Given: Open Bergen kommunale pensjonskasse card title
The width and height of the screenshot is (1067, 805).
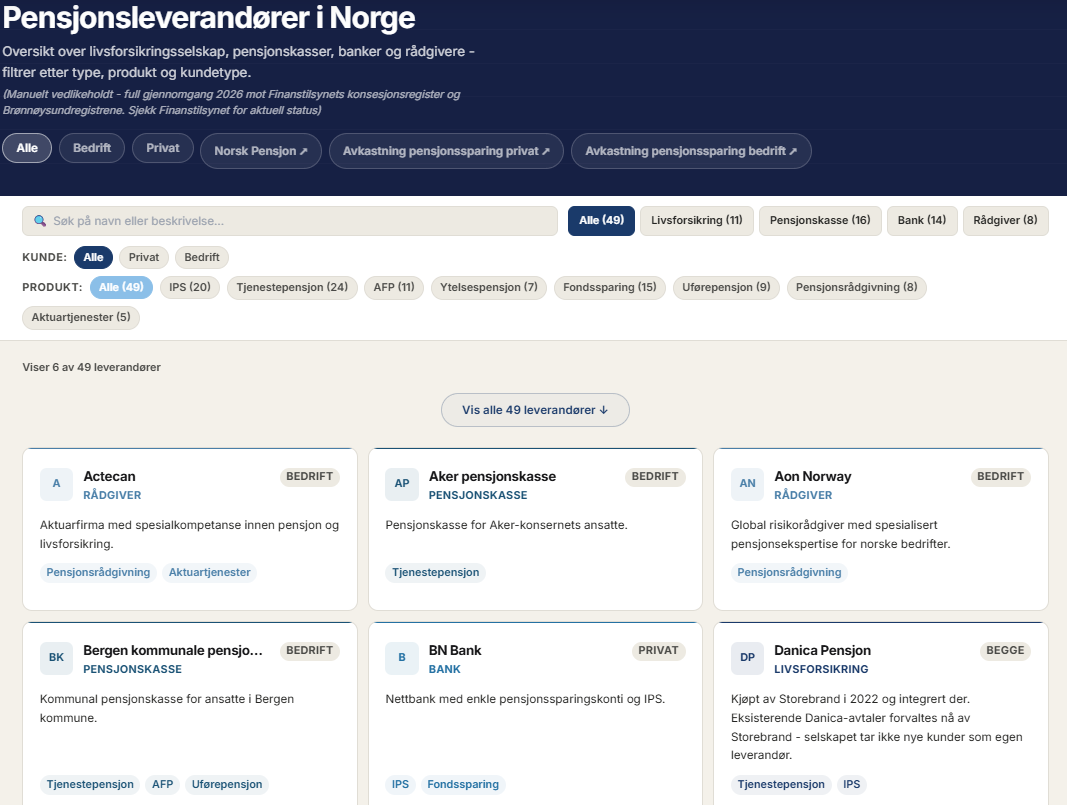Looking at the screenshot, I should coord(173,651).
